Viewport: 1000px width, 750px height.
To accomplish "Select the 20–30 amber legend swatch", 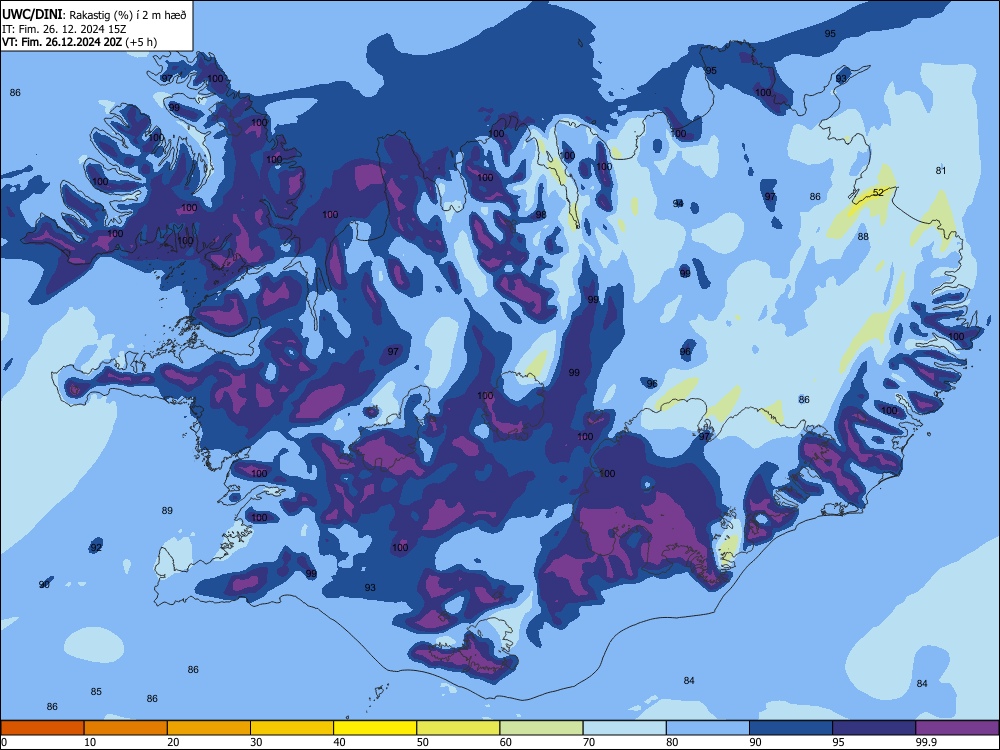I will pos(209,728).
